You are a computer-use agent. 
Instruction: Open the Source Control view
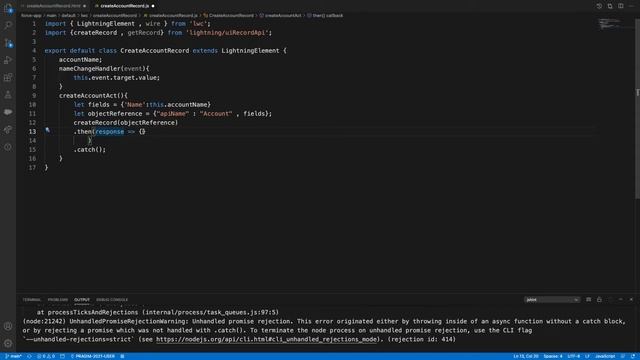(8, 42)
